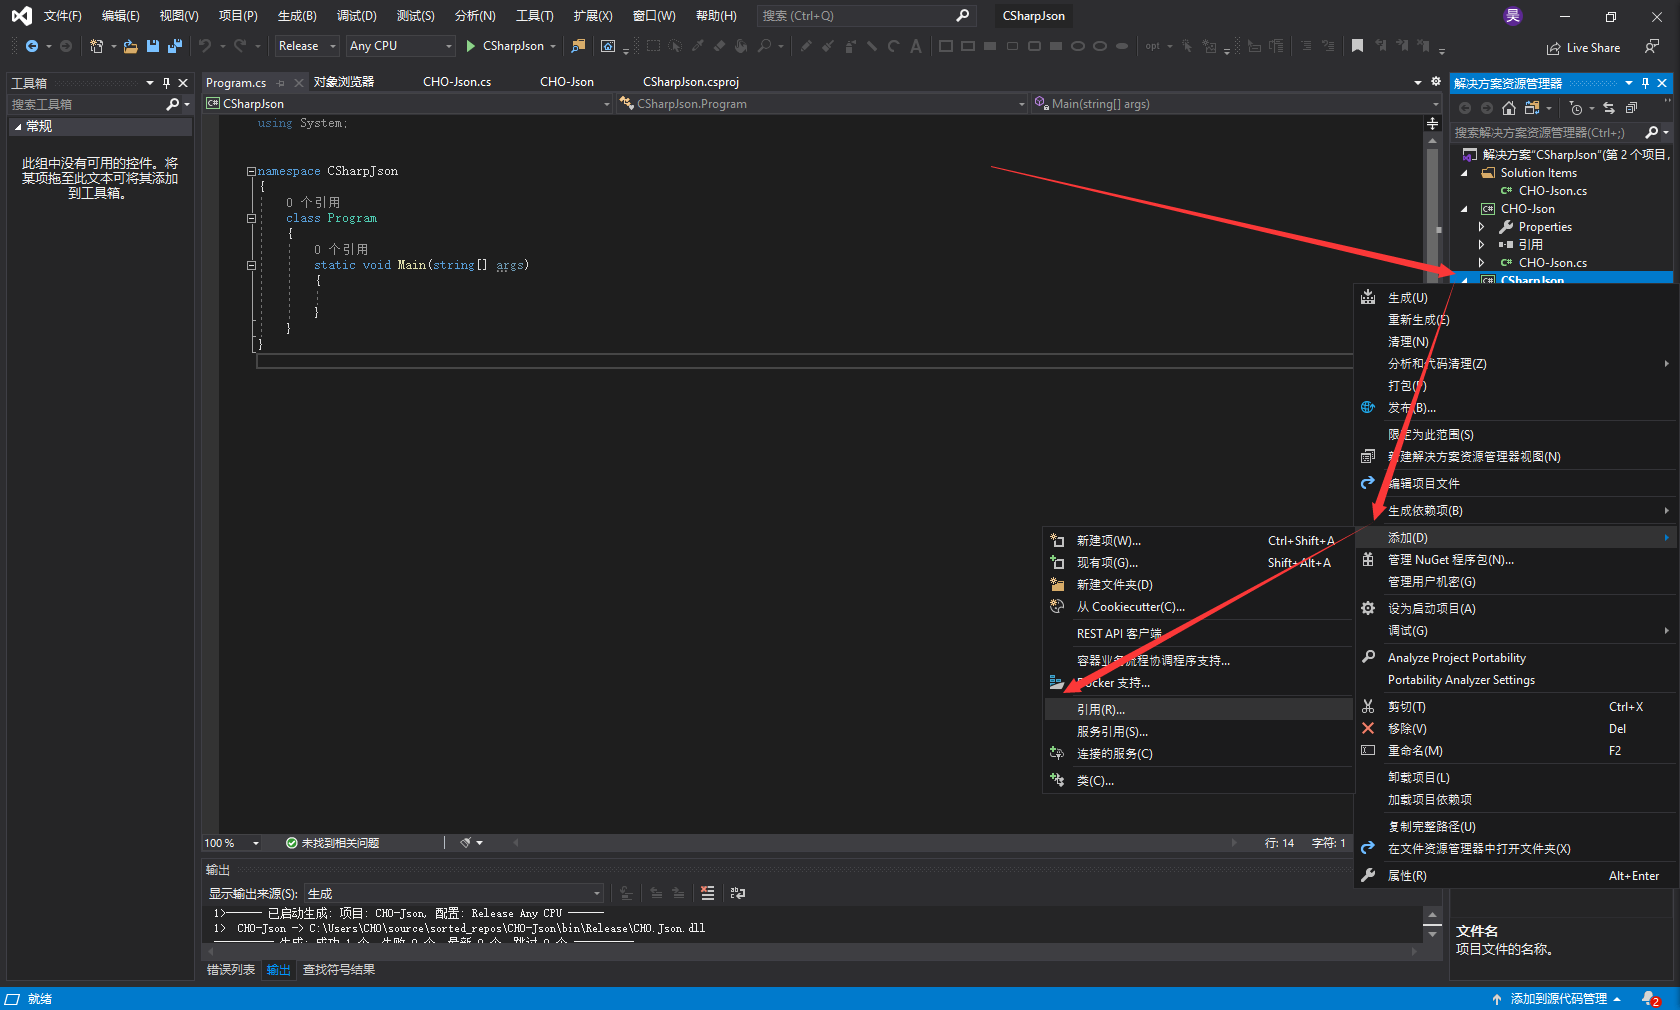
Task: Open the 扩展(X) menu
Action: click(593, 16)
